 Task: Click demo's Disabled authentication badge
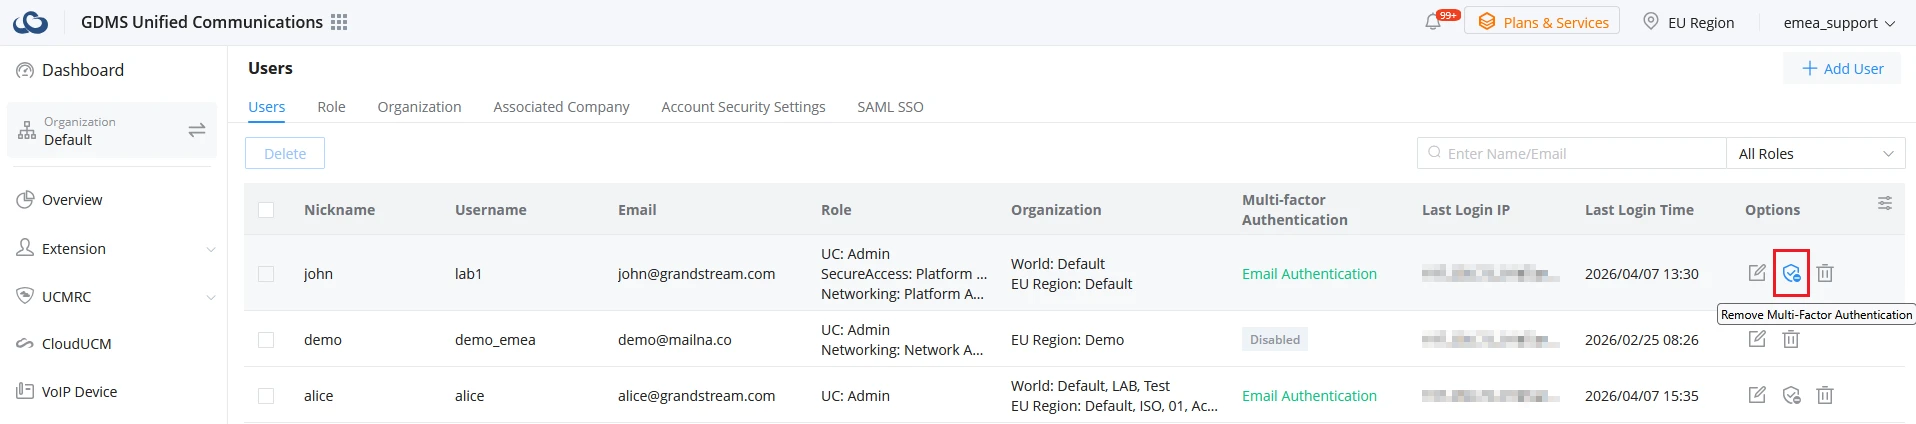coord(1275,339)
